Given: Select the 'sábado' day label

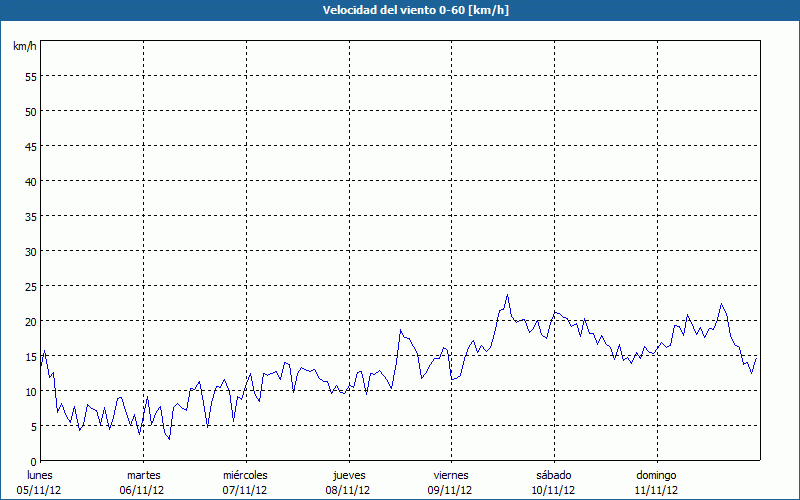Looking at the screenshot, I should tap(553, 475).
